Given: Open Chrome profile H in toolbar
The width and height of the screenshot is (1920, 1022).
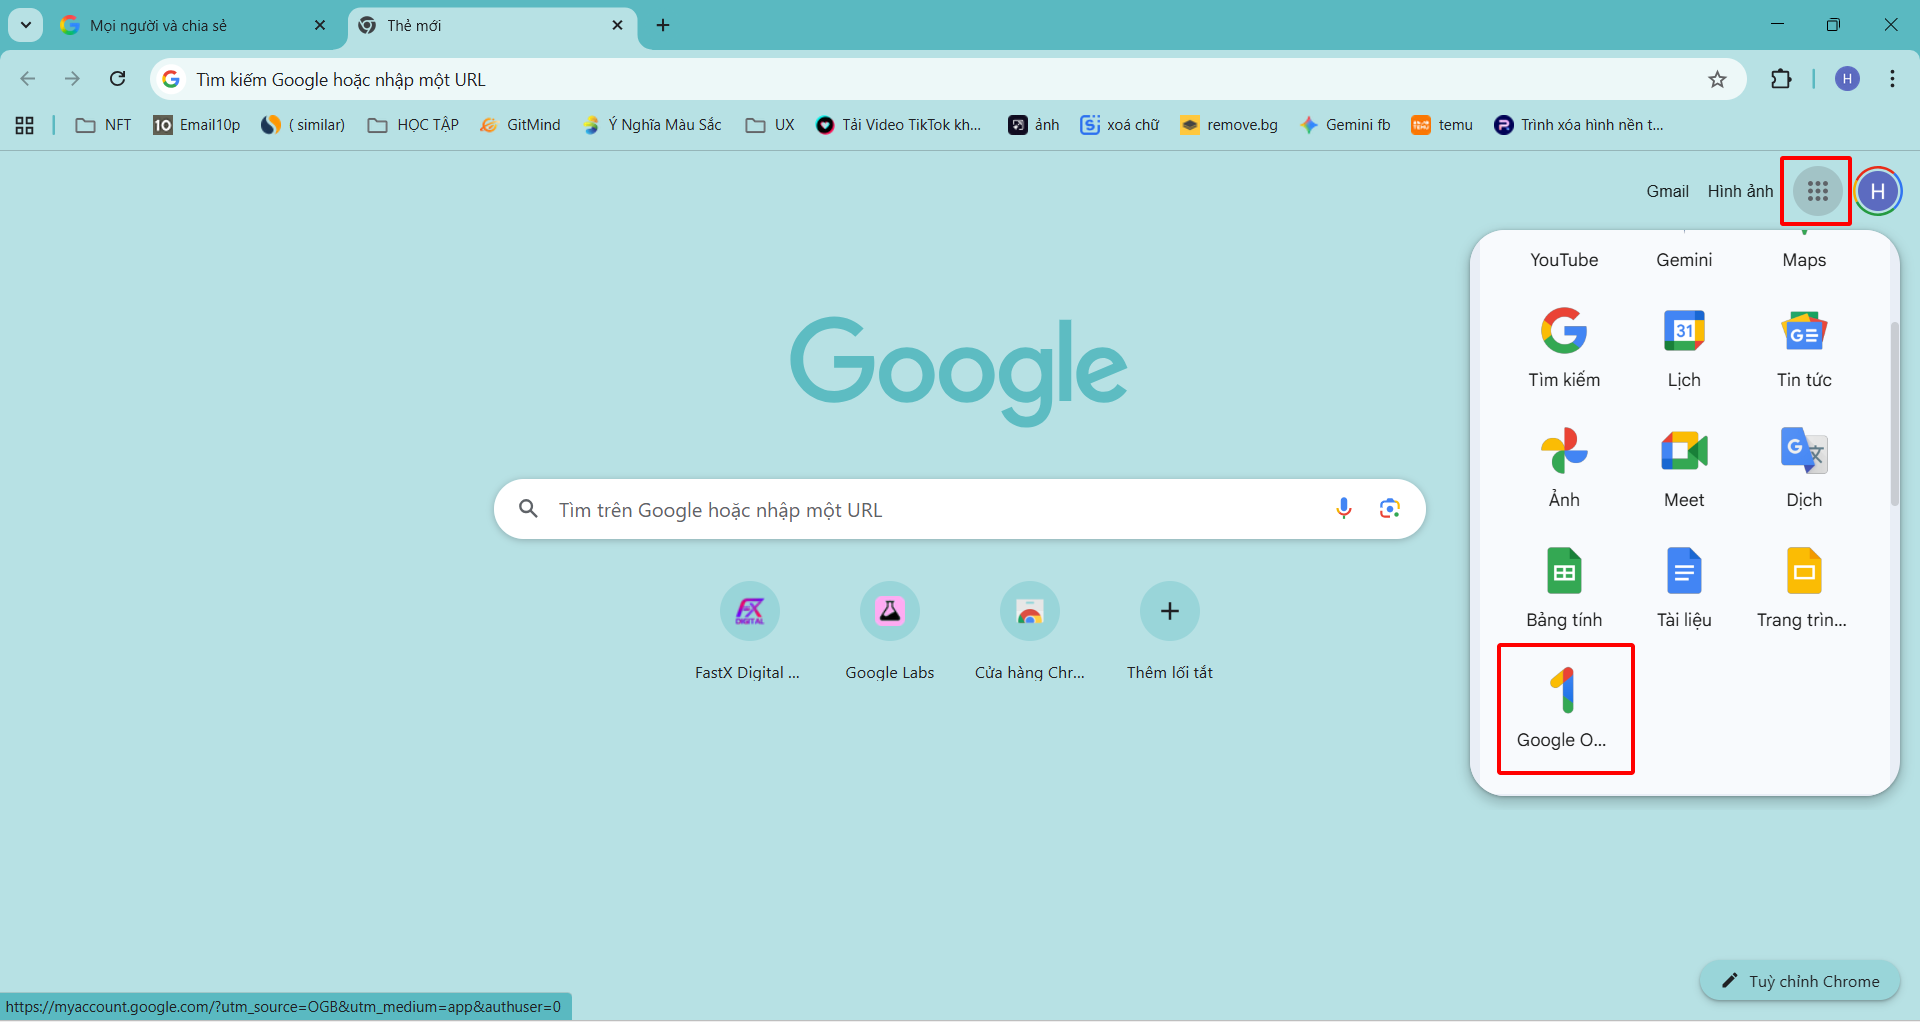Looking at the screenshot, I should click(1847, 79).
